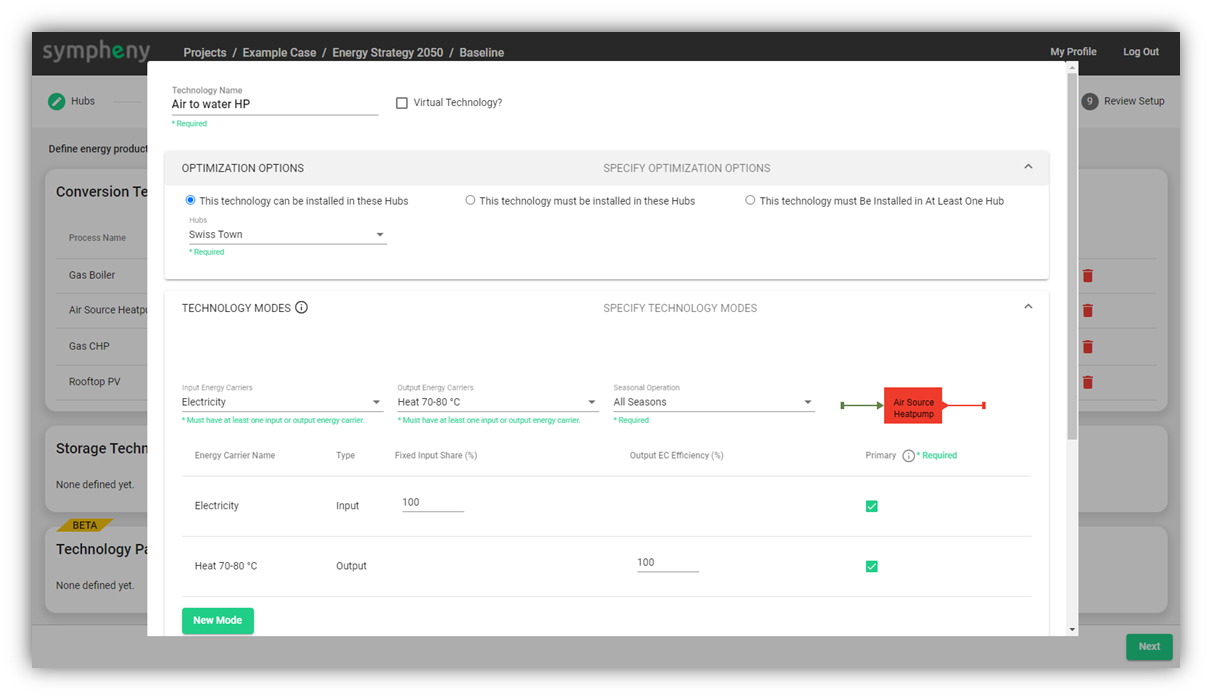Click the Primary column info icon
The image size is (1212, 700).
(908, 456)
